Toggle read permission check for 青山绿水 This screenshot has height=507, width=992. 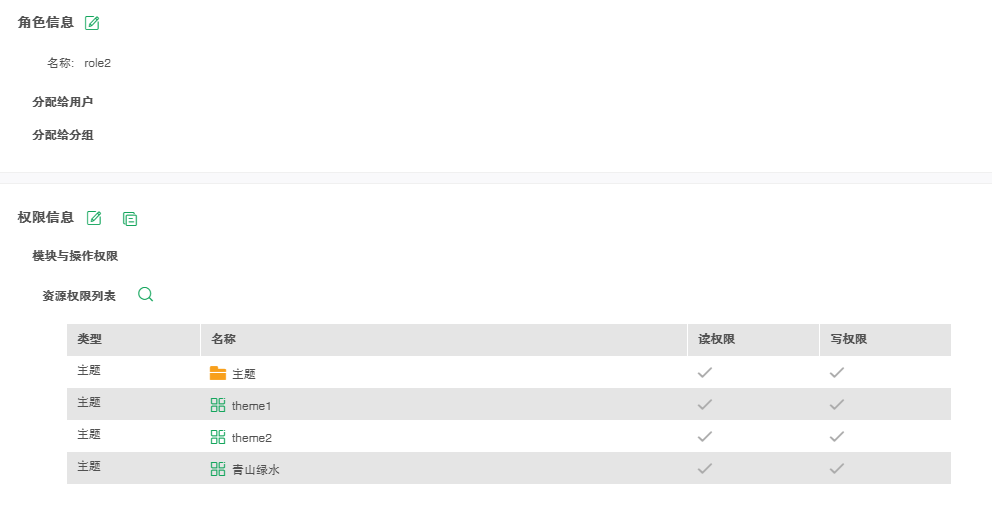point(705,469)
